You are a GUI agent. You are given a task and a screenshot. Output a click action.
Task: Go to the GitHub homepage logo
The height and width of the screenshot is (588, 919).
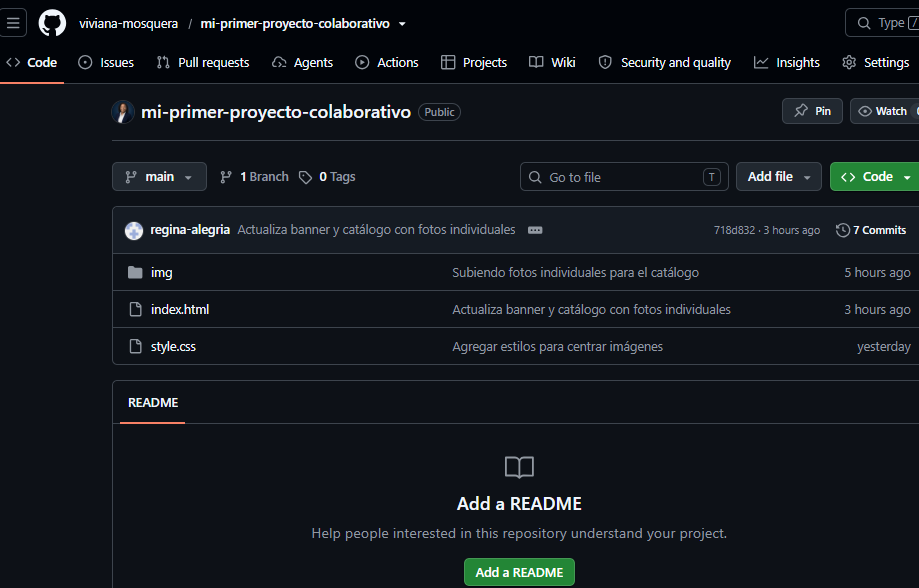pos(52,23)
